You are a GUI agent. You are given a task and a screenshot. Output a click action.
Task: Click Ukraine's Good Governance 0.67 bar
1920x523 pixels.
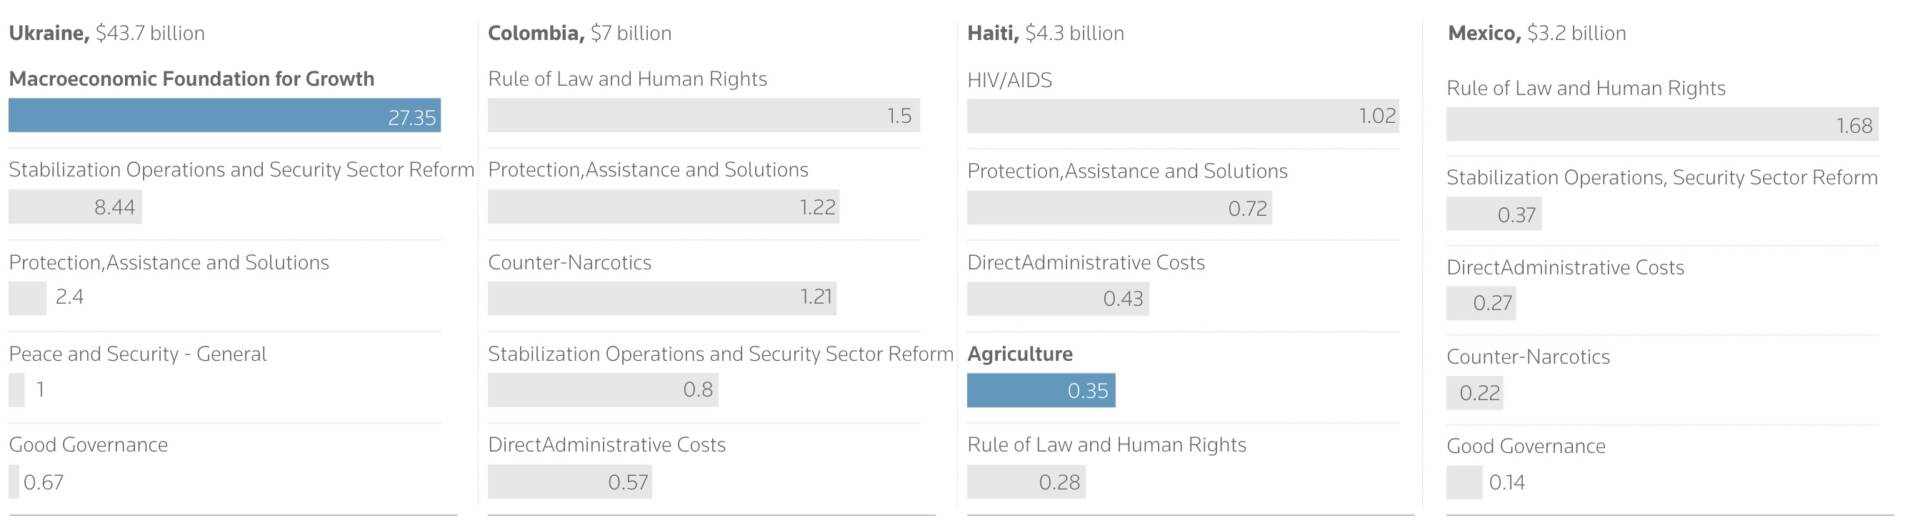[x=14, y=482]
